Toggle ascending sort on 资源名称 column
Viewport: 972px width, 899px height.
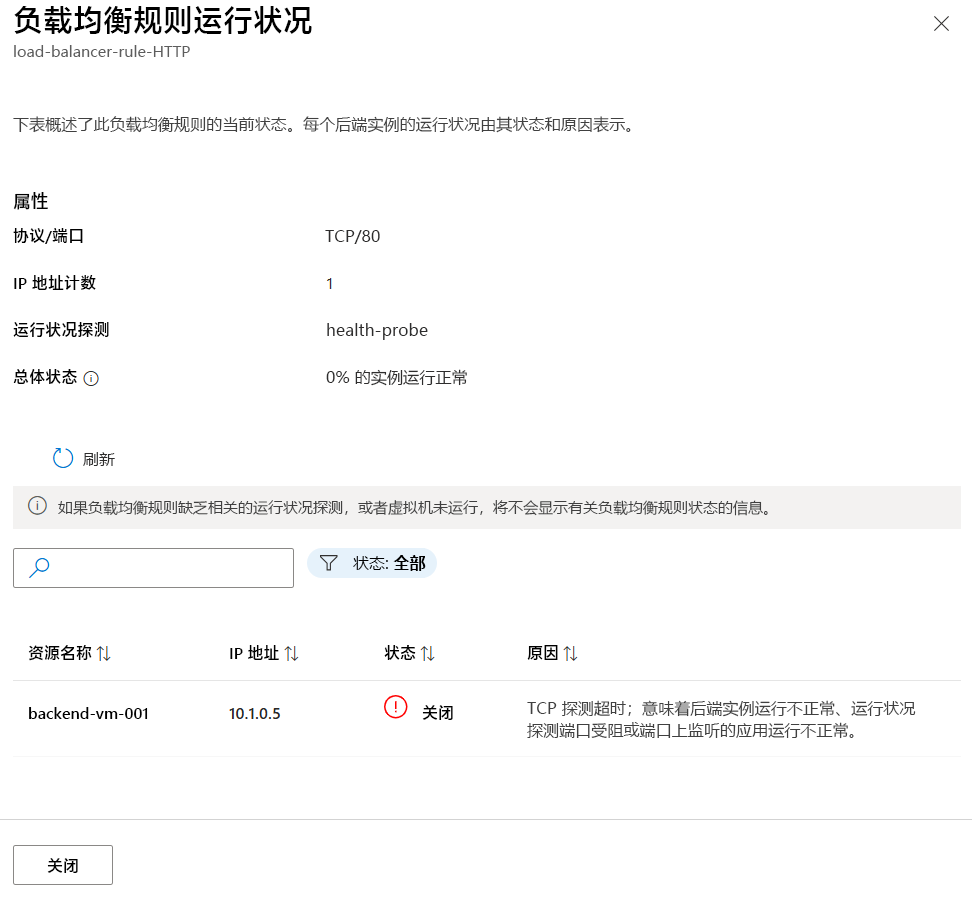click(x=103, y=652)
